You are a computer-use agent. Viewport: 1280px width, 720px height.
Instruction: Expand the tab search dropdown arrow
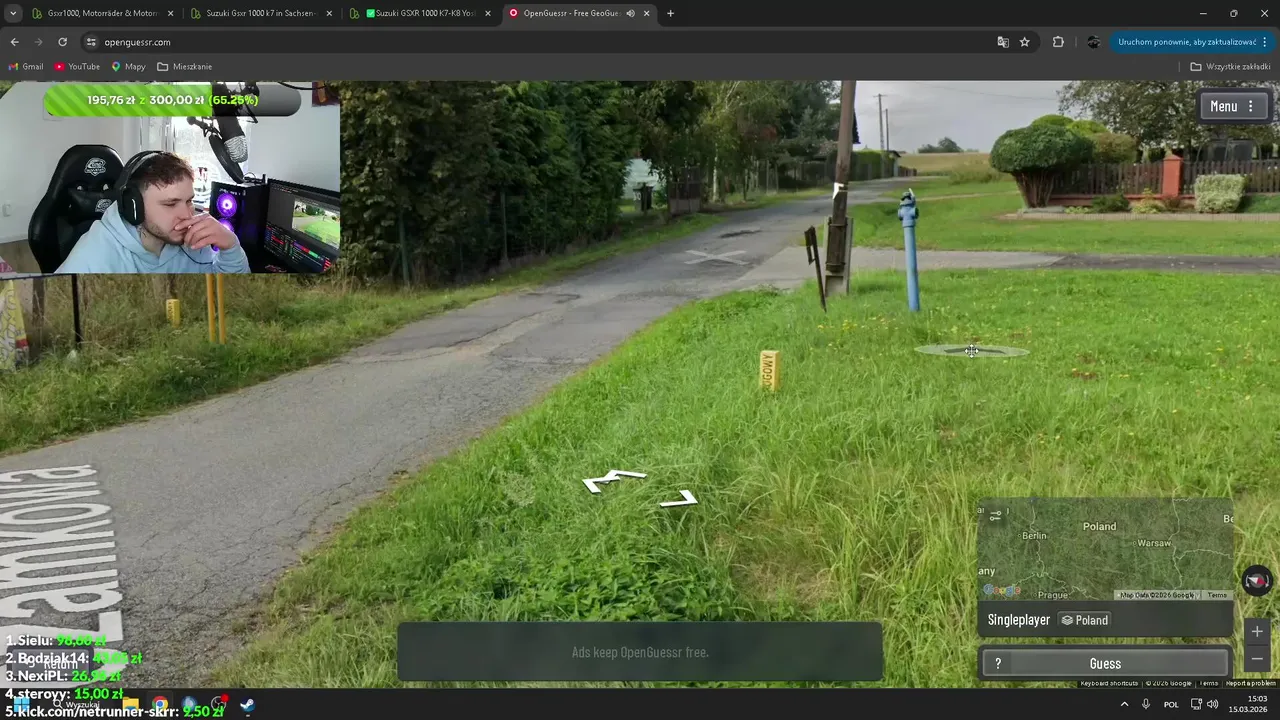[13, 13]
